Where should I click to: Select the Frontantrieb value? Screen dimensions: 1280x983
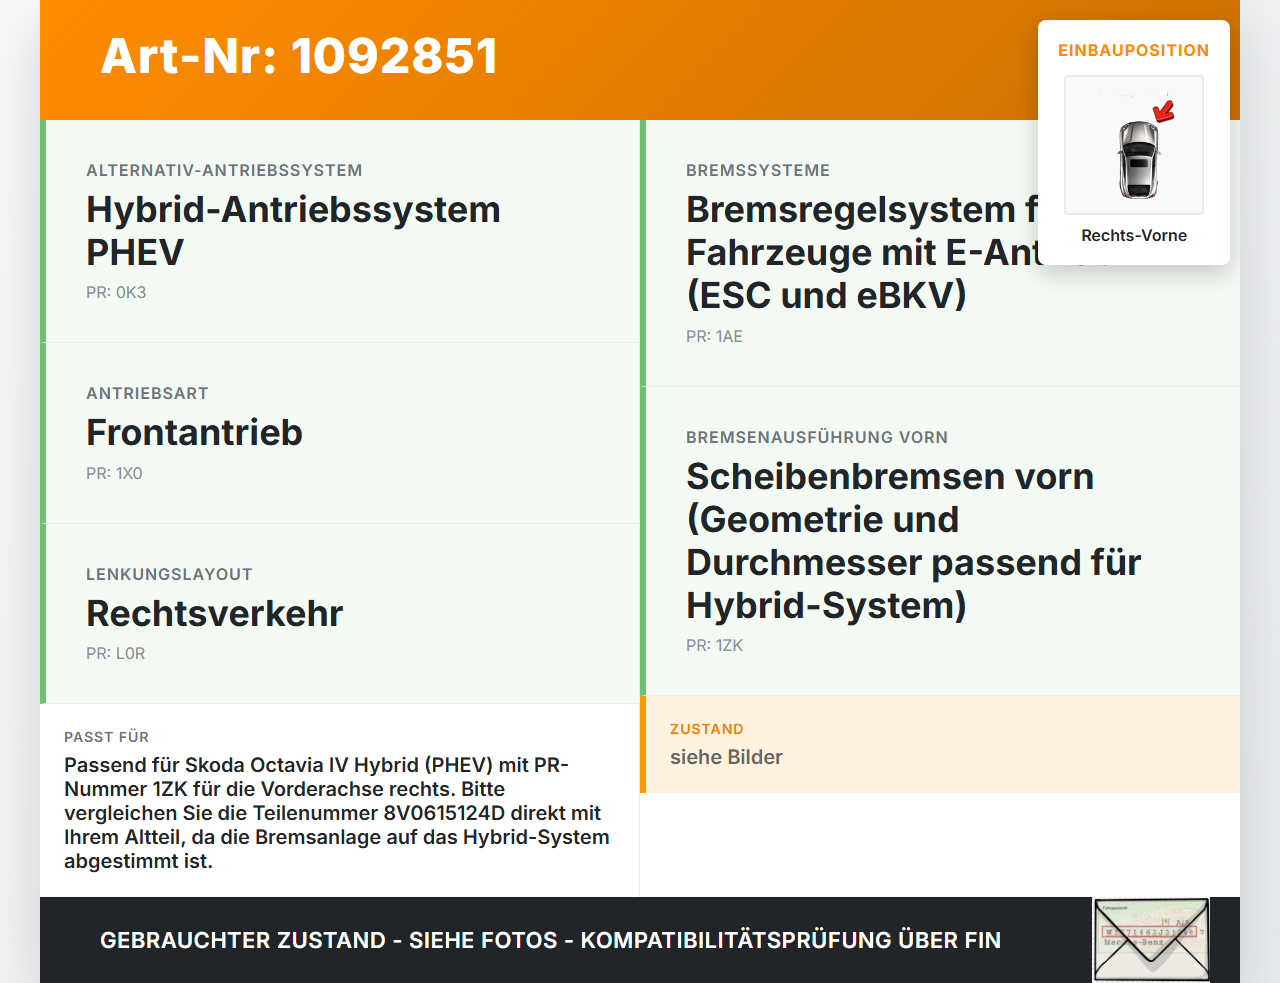tap(194, 432)
